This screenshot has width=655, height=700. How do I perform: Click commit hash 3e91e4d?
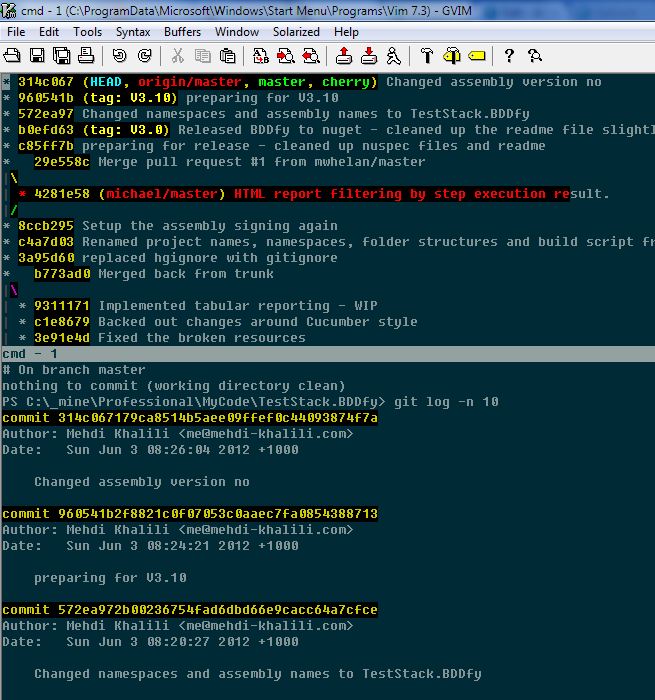62,338
